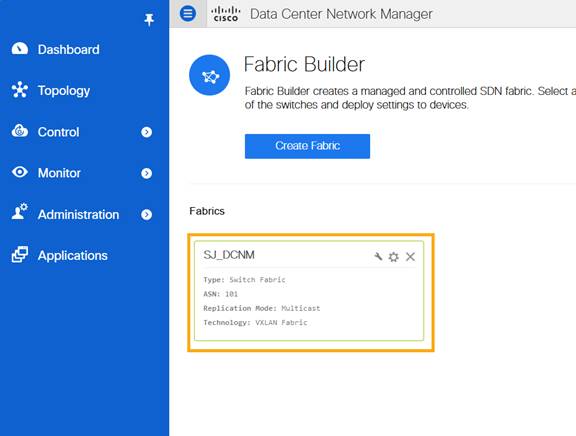Viewport: 576px width, 436px height.
Task: Toggle the hamburger menu button
Action: 188,14
